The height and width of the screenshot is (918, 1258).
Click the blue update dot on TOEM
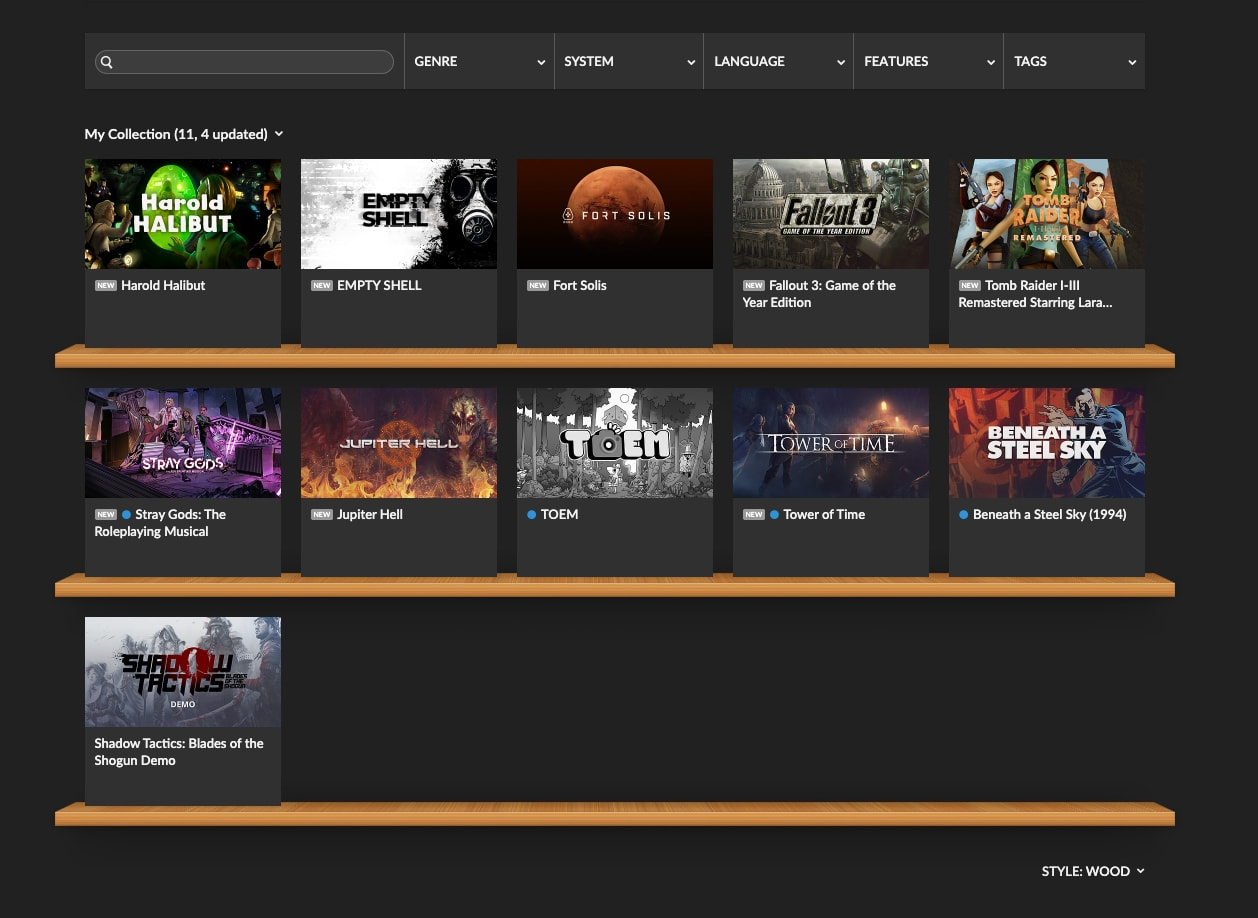point(532,515)
